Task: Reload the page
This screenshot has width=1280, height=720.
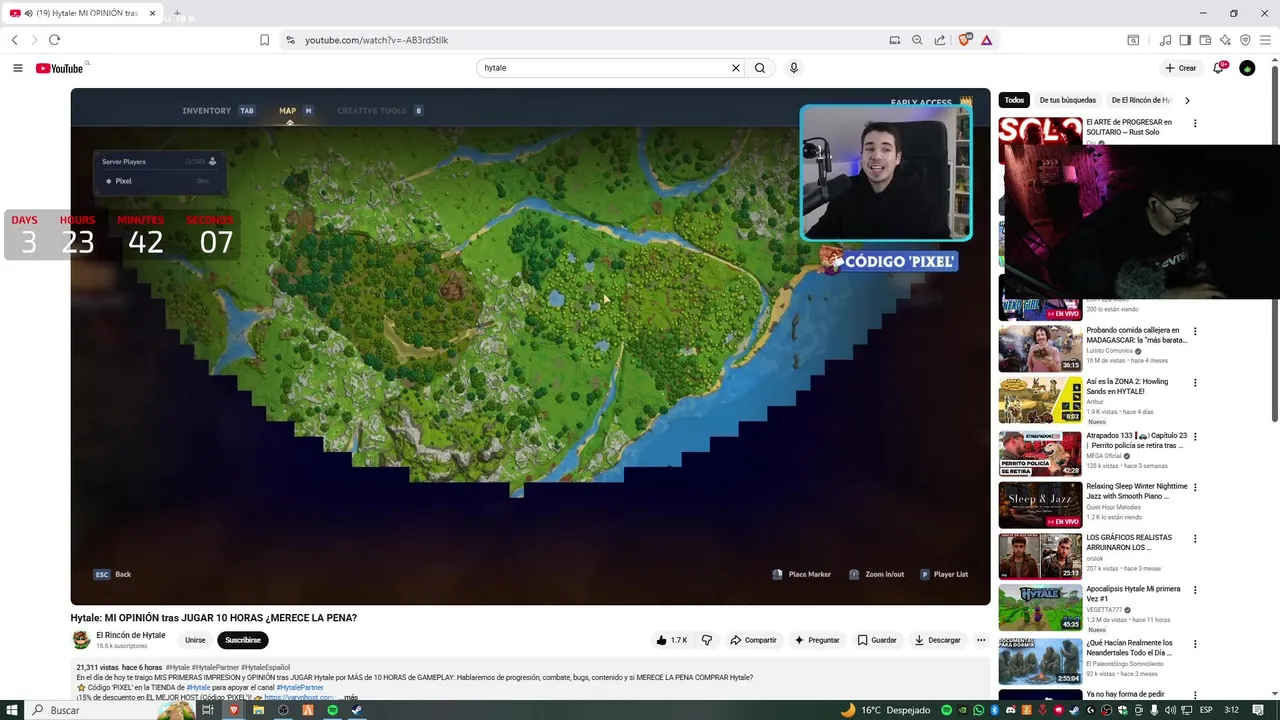Action: 54,40
